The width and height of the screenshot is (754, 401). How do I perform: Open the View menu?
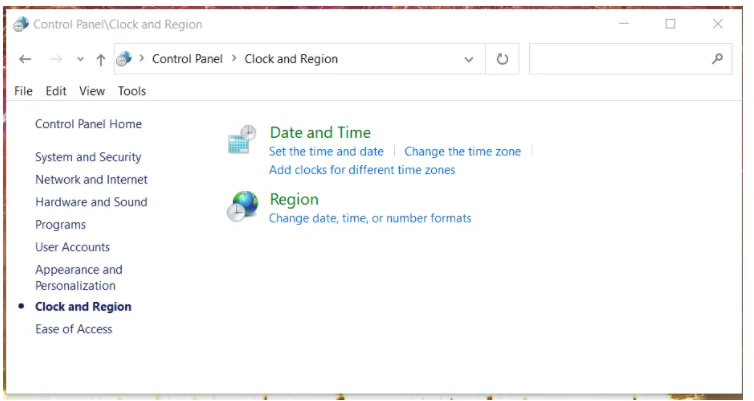(x=92, y=91)
